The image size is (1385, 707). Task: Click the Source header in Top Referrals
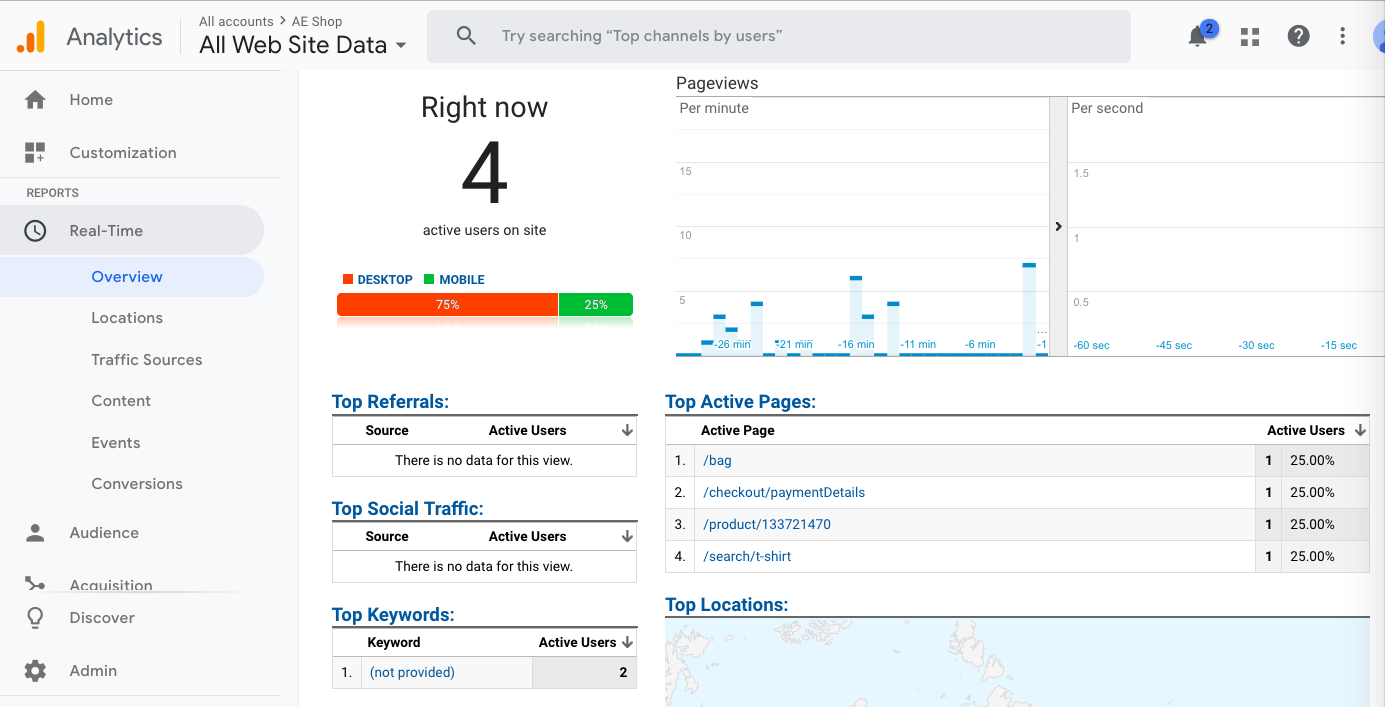(x=387, y=430)
